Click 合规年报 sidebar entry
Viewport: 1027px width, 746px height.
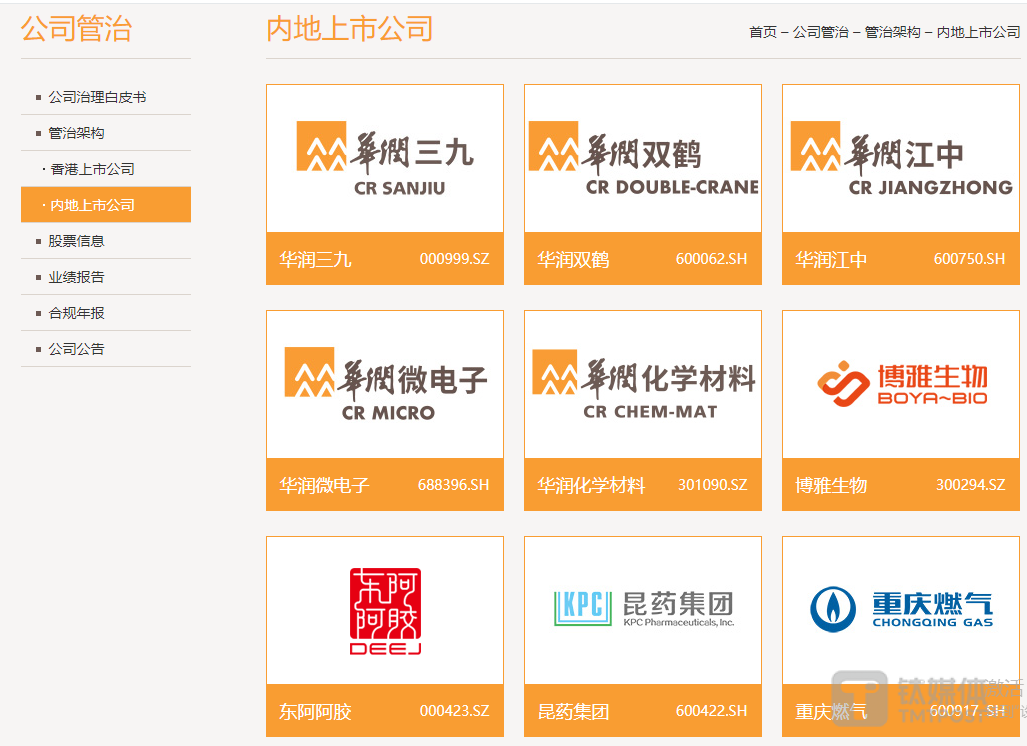[x=76, y=313]
